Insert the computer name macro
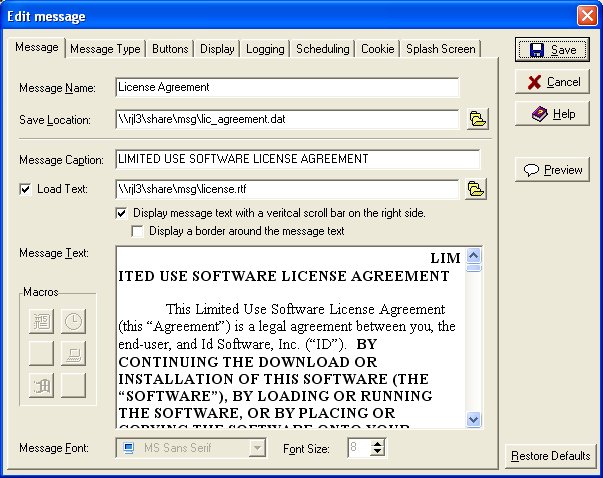The image size is (603, 478). (73, 353)
